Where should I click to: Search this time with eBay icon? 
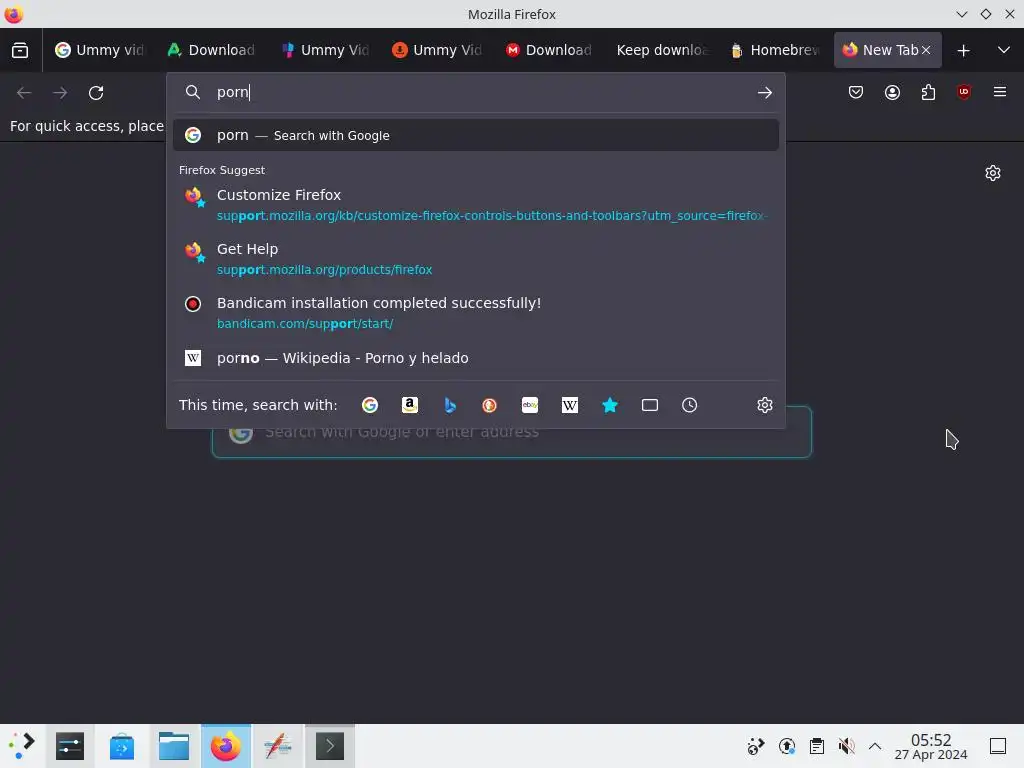tap(530, 405)
